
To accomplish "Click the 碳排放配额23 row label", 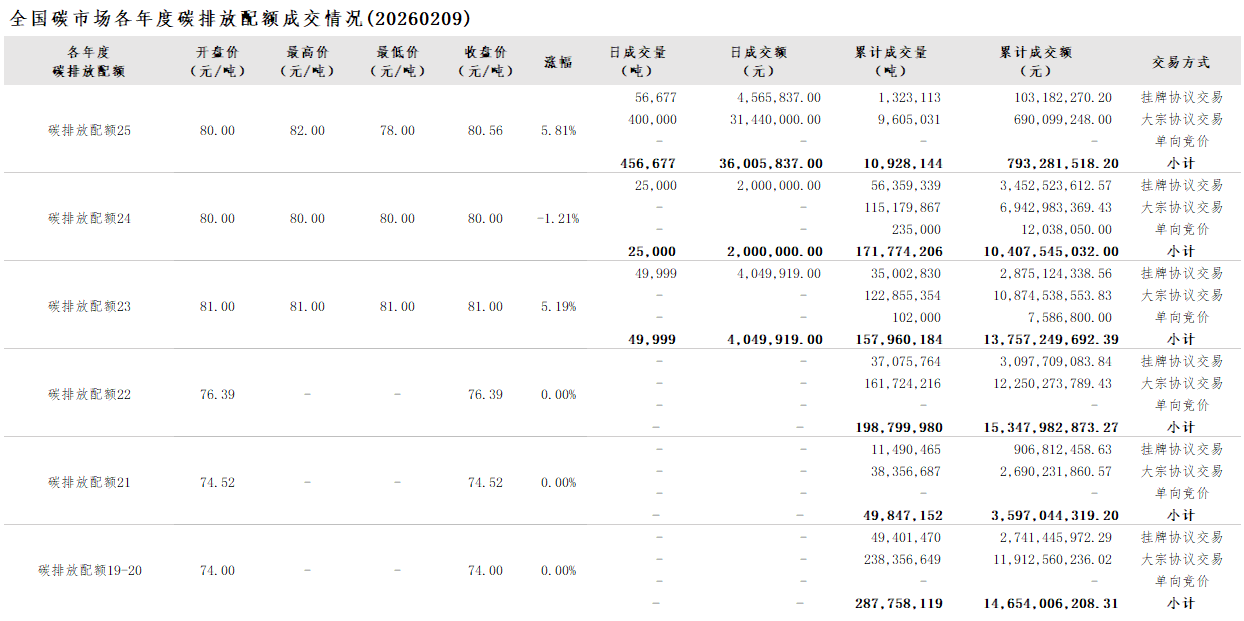I will (x=89, y=307).
